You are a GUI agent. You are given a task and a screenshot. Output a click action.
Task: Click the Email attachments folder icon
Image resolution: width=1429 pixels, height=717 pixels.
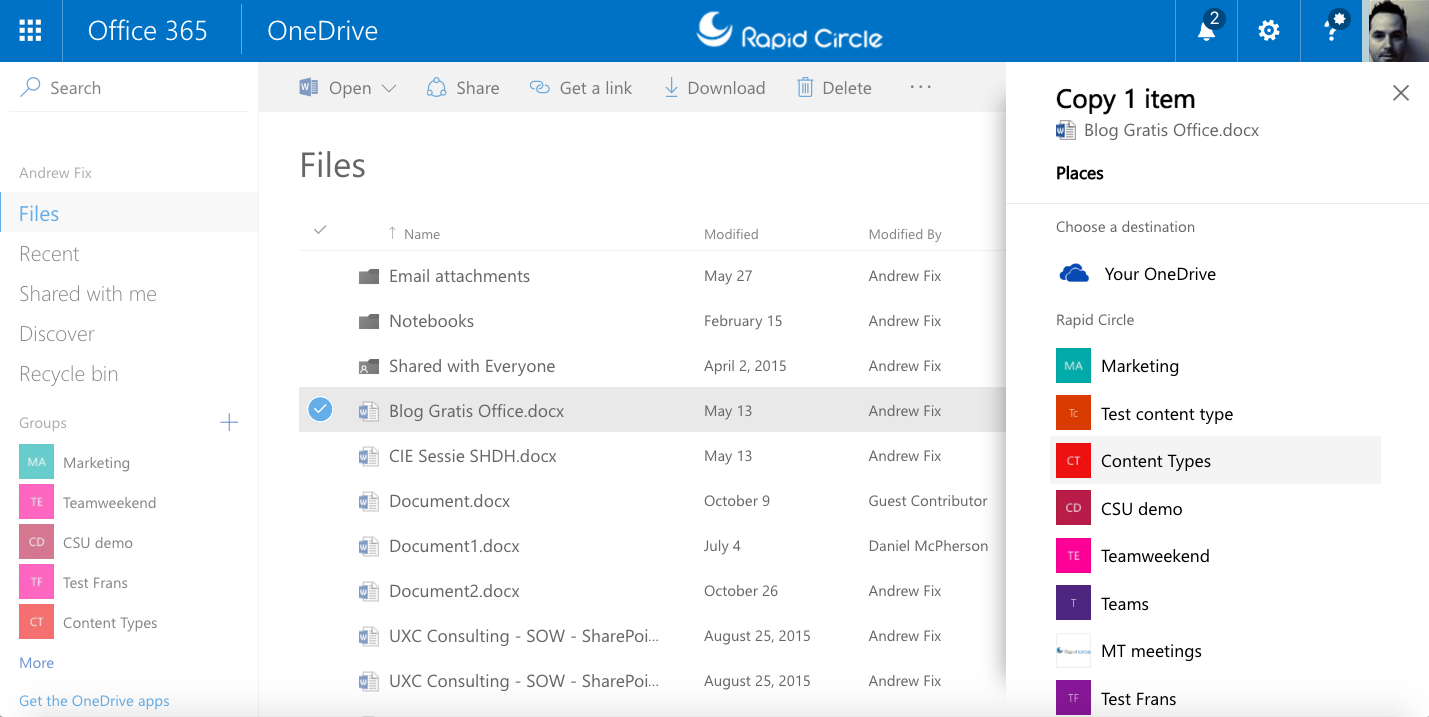[369, 276]
